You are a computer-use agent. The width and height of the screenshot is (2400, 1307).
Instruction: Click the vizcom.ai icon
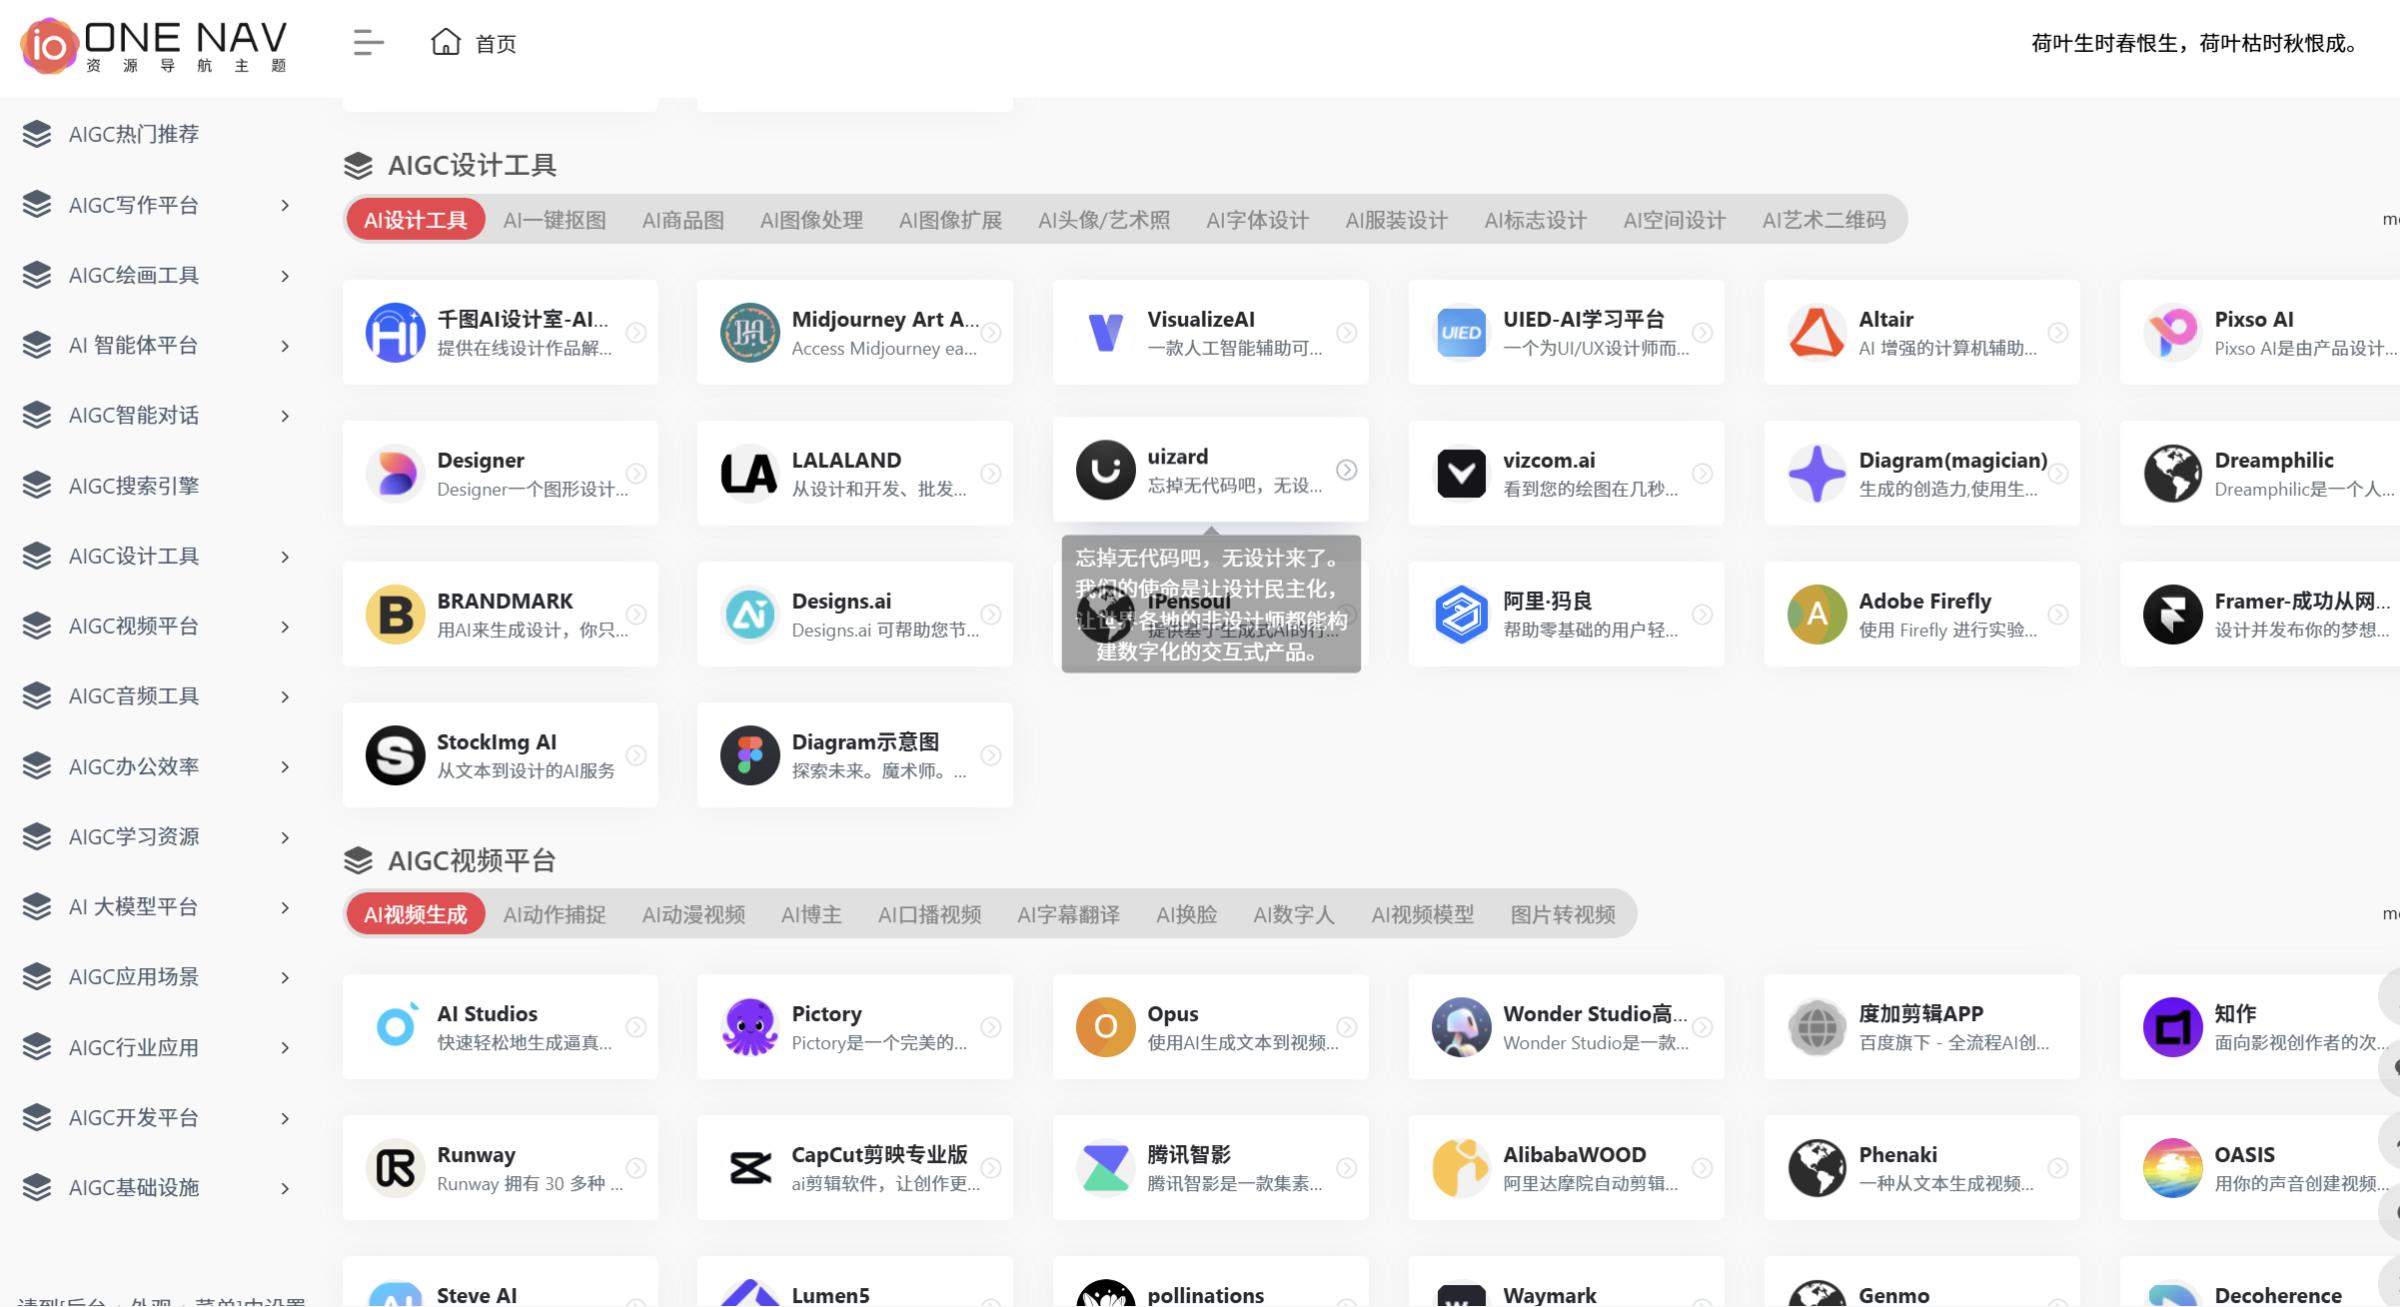pyautogui.click(x=1461, y=473)
